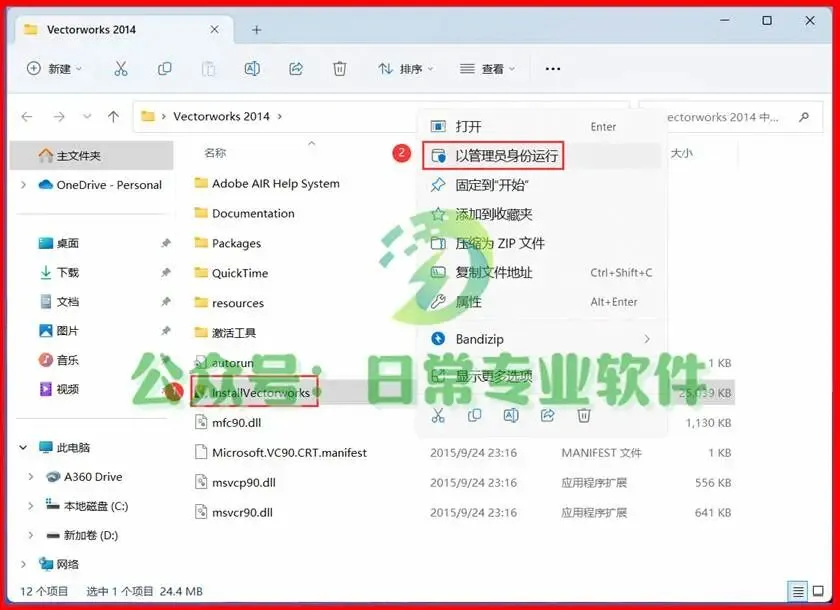Switch to large icons view in status bar
840x610 pixels.
click(818, 591)
